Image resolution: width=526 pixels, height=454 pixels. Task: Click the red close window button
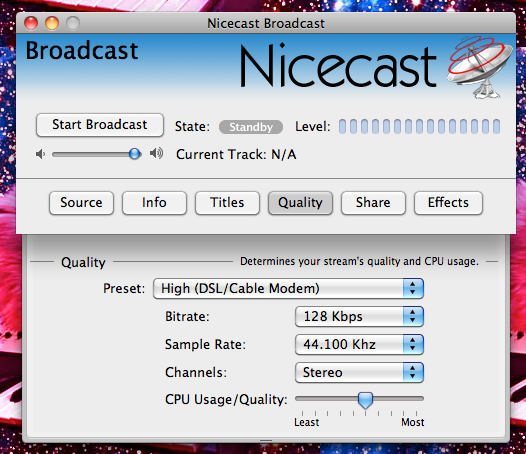[x=31, y=23]
